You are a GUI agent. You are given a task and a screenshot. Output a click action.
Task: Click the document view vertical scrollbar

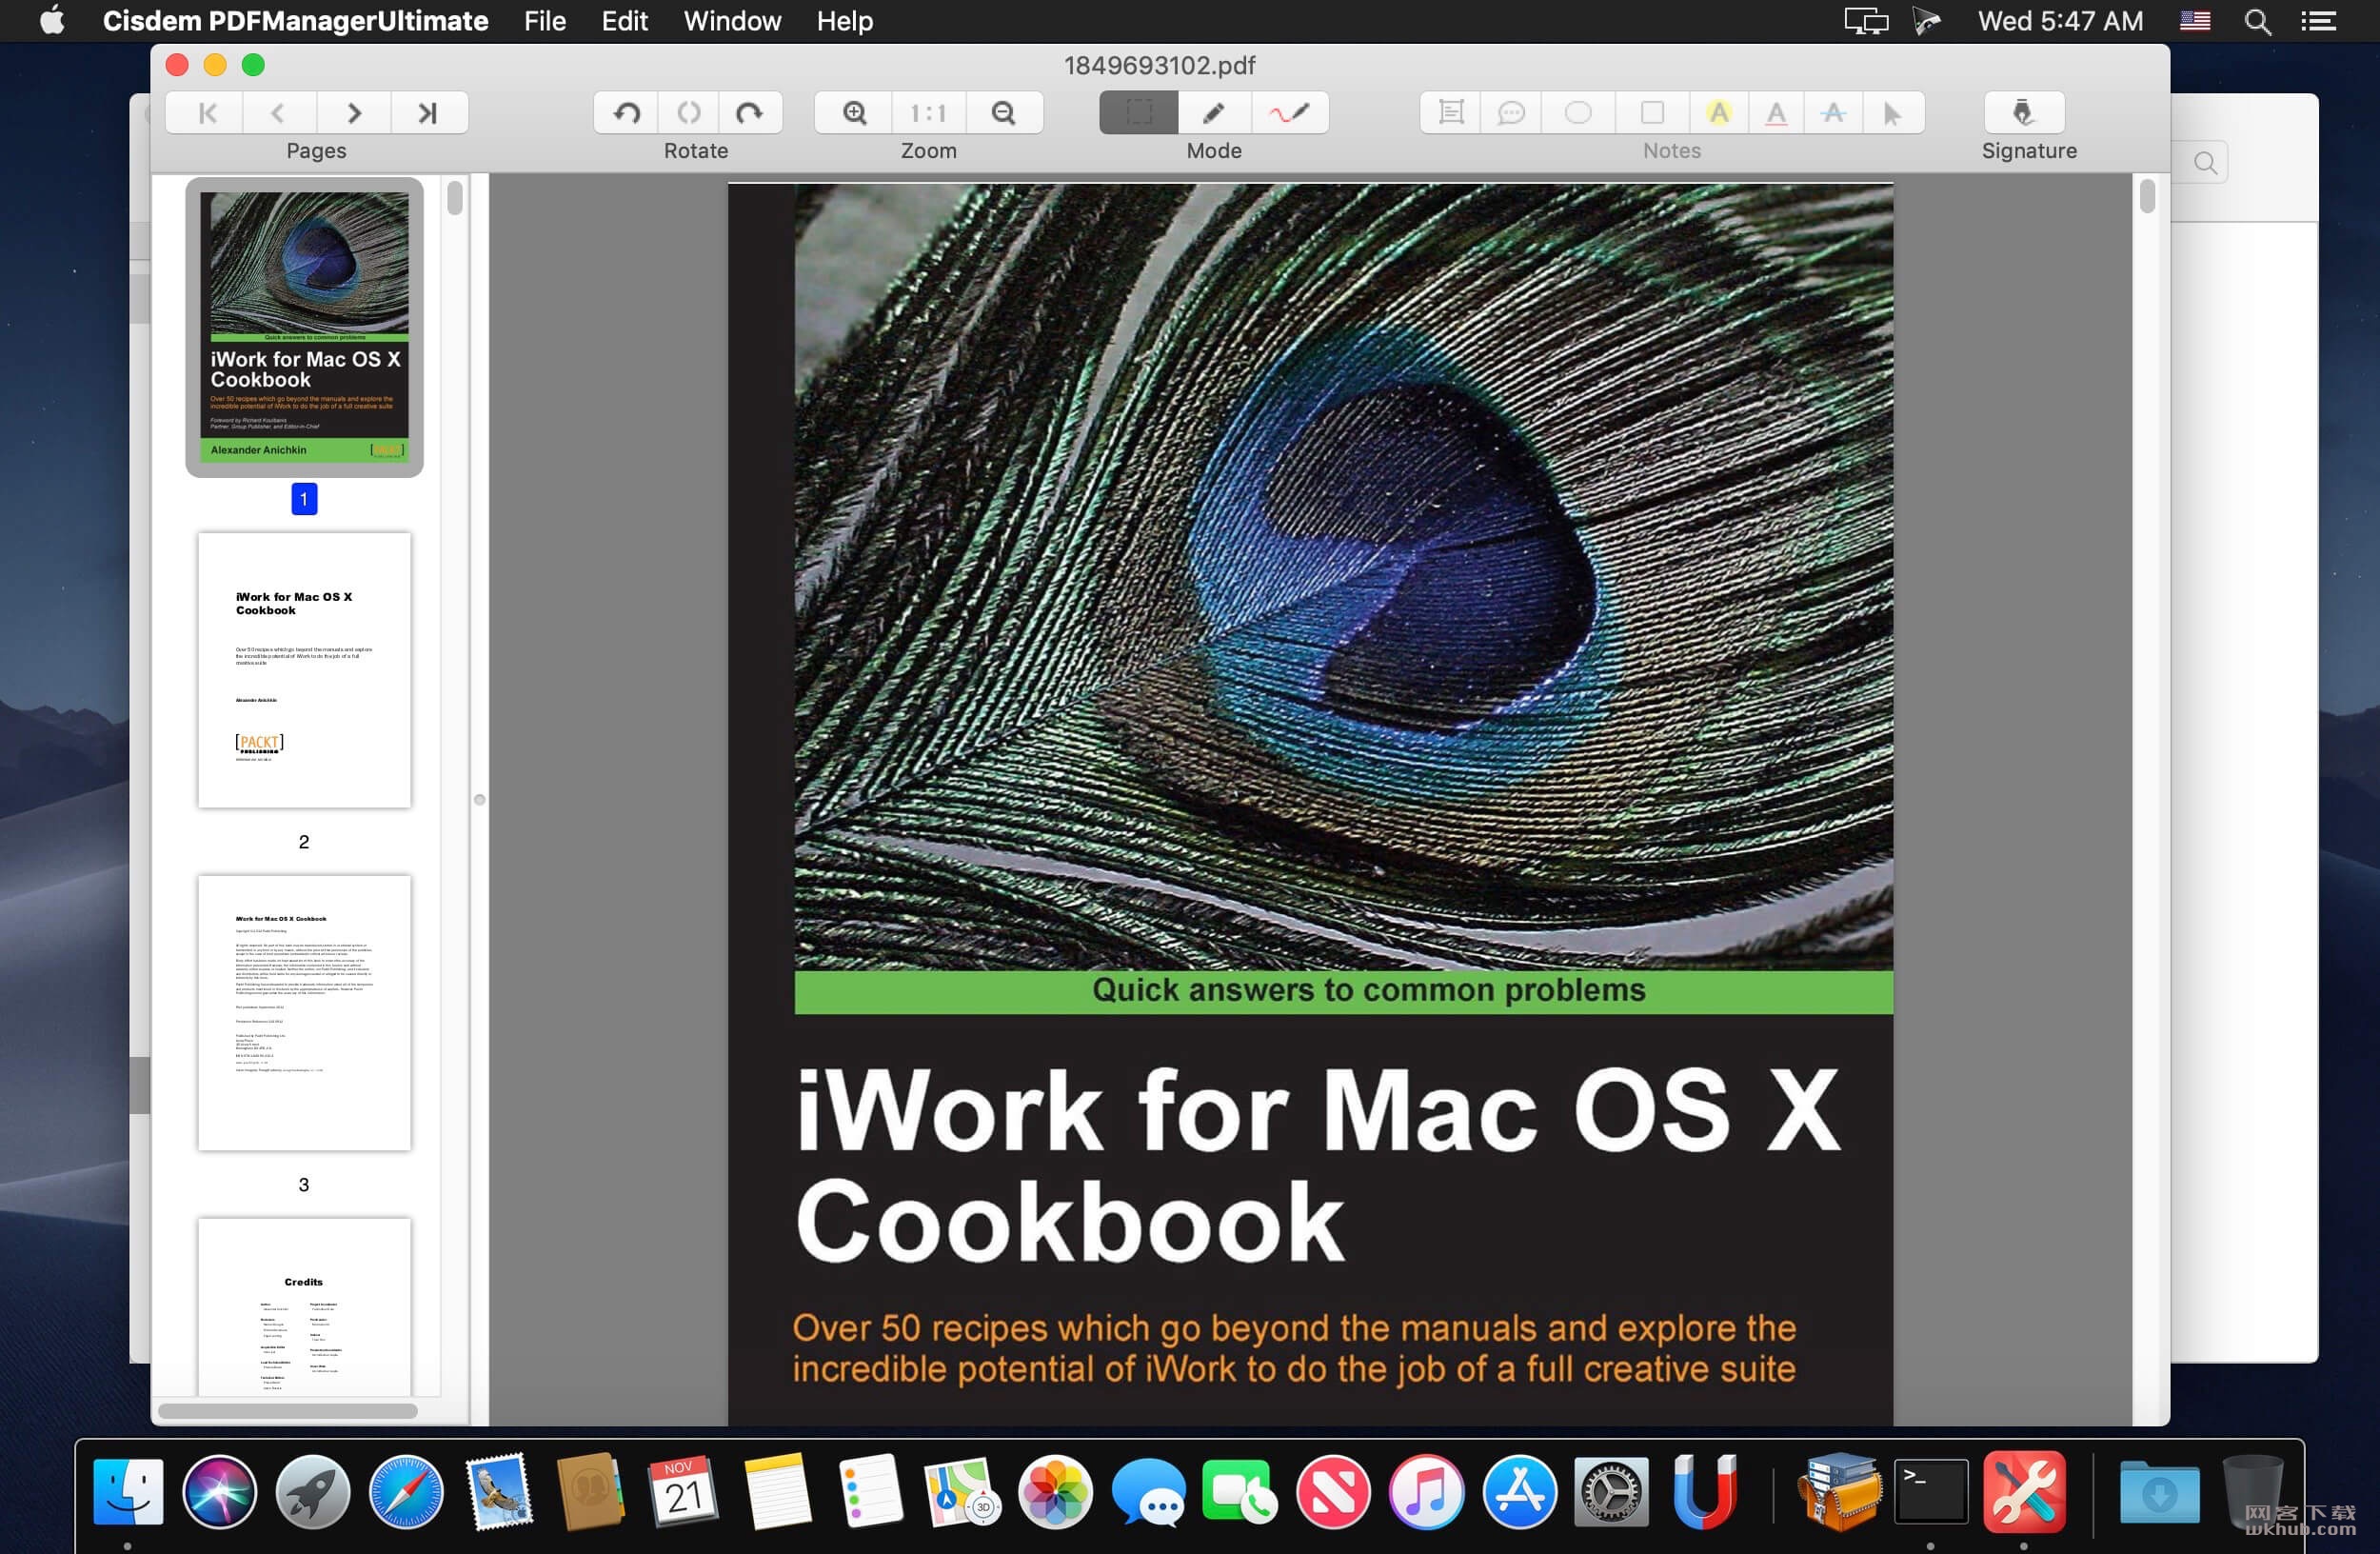click(x=2147, y=196)
